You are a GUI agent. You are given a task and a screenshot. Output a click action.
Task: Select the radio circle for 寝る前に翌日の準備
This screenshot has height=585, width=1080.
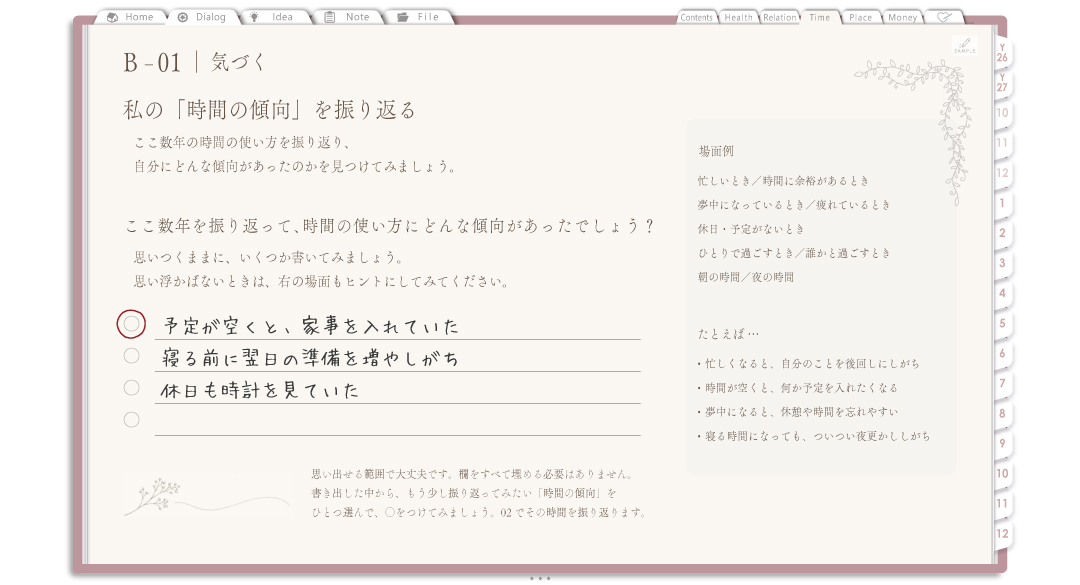coord(131,356)
